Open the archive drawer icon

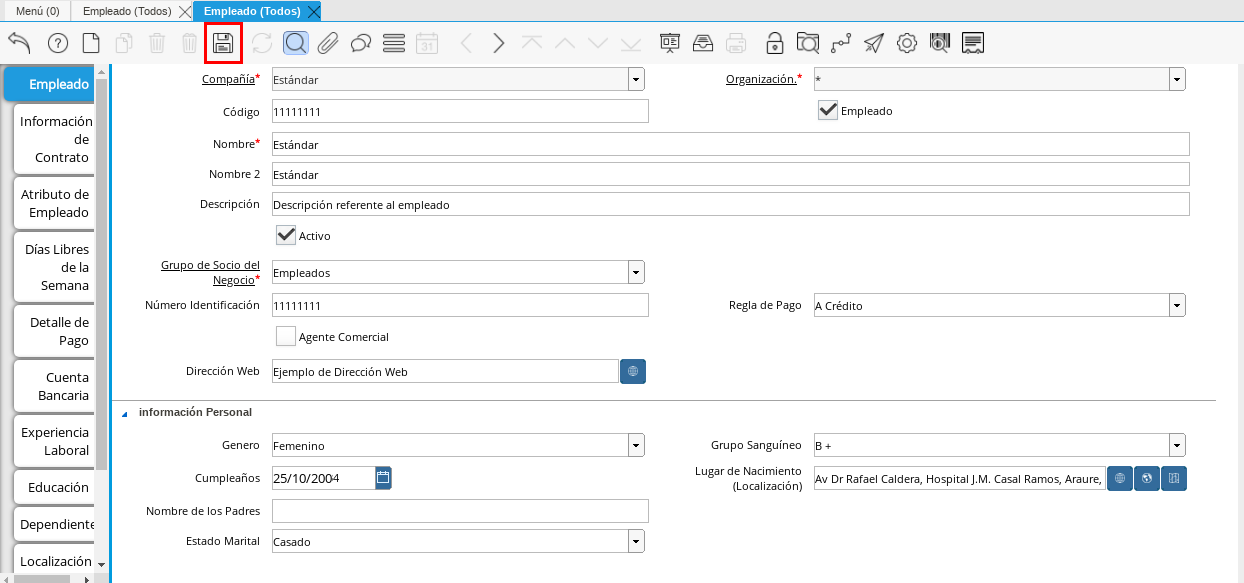(x=703, y=43)
